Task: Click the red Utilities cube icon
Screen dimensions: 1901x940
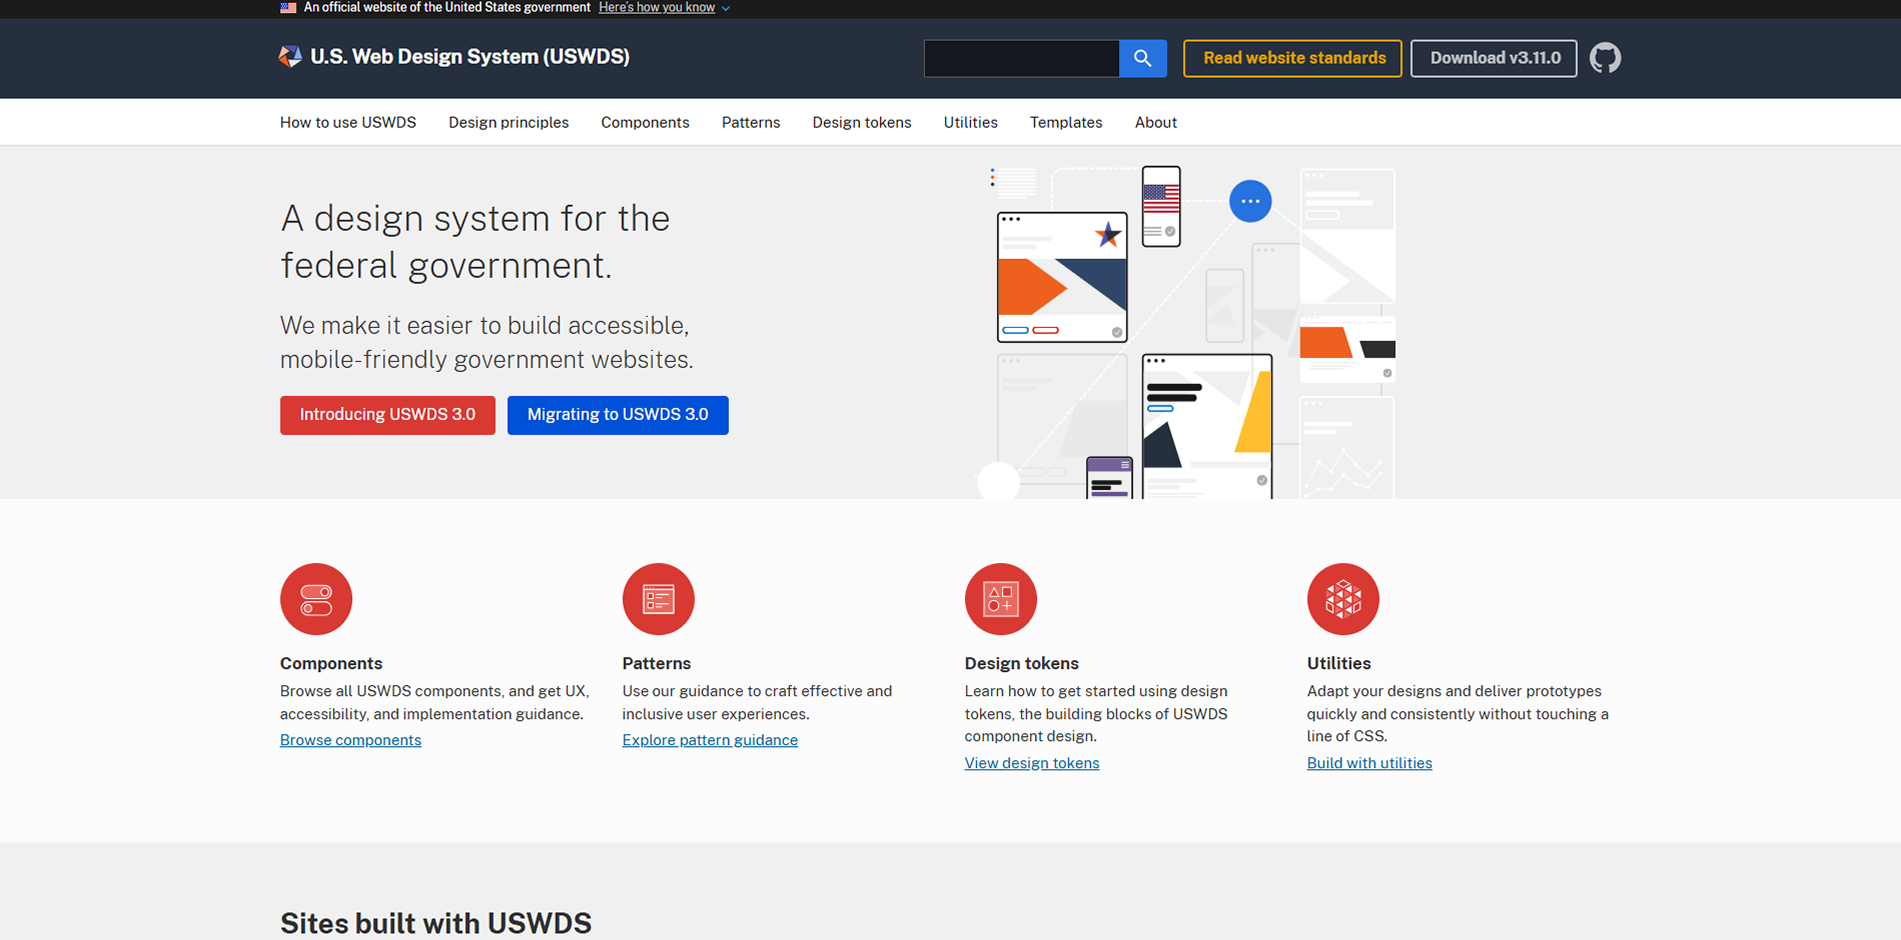Action: [x=1342, y=599]
